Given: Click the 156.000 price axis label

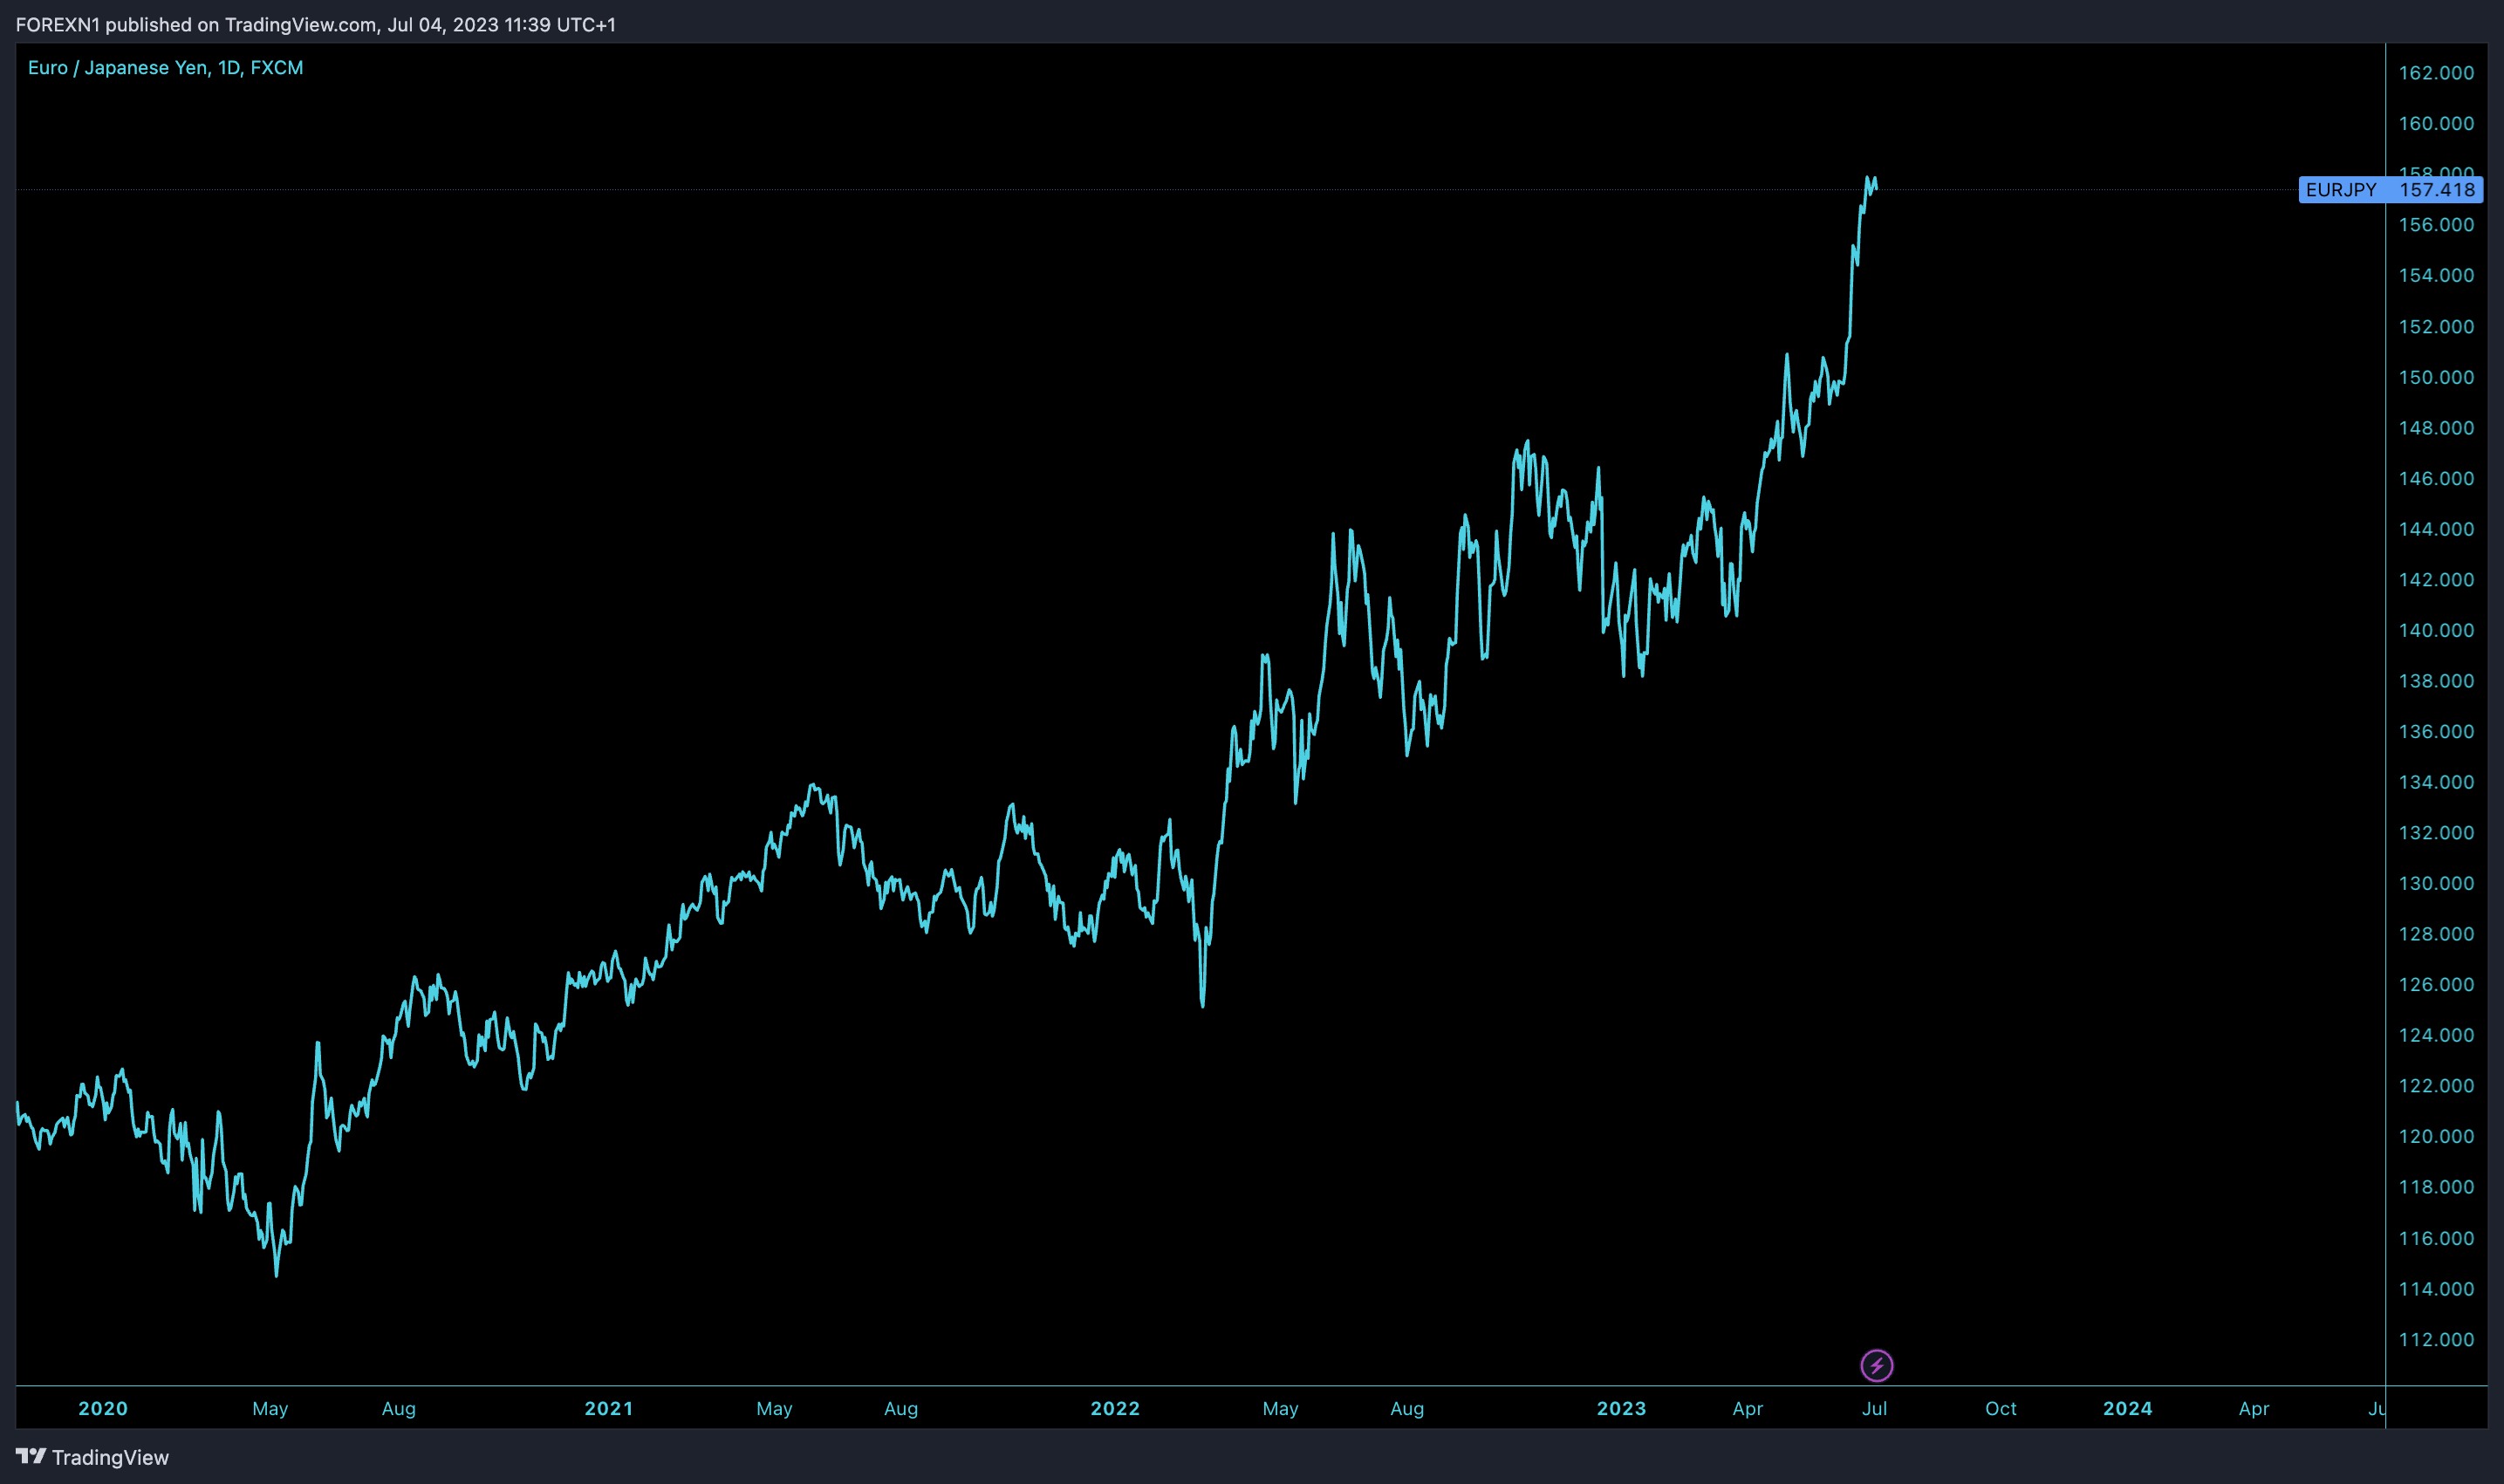Looking at the screenshot, I should pyautogui.click(x=2436, y=225).
